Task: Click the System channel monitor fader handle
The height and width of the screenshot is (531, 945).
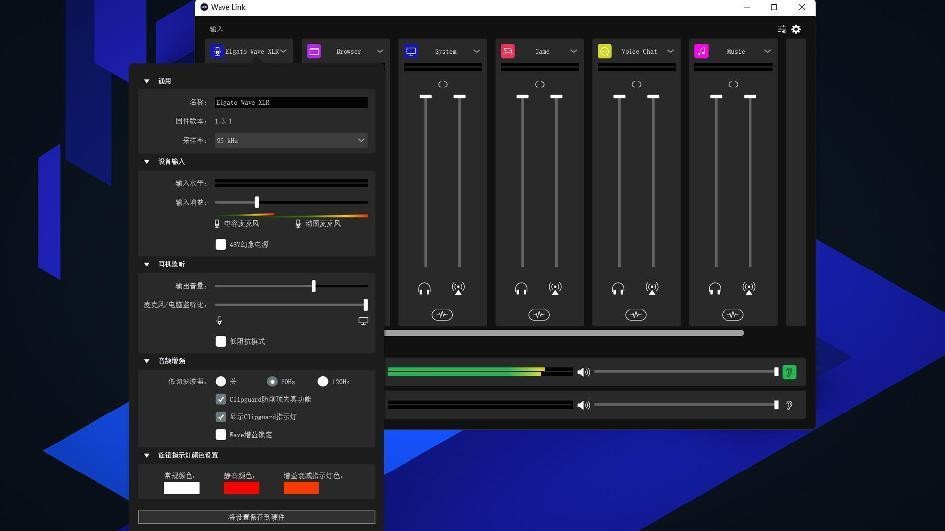Action: point(425,96)
